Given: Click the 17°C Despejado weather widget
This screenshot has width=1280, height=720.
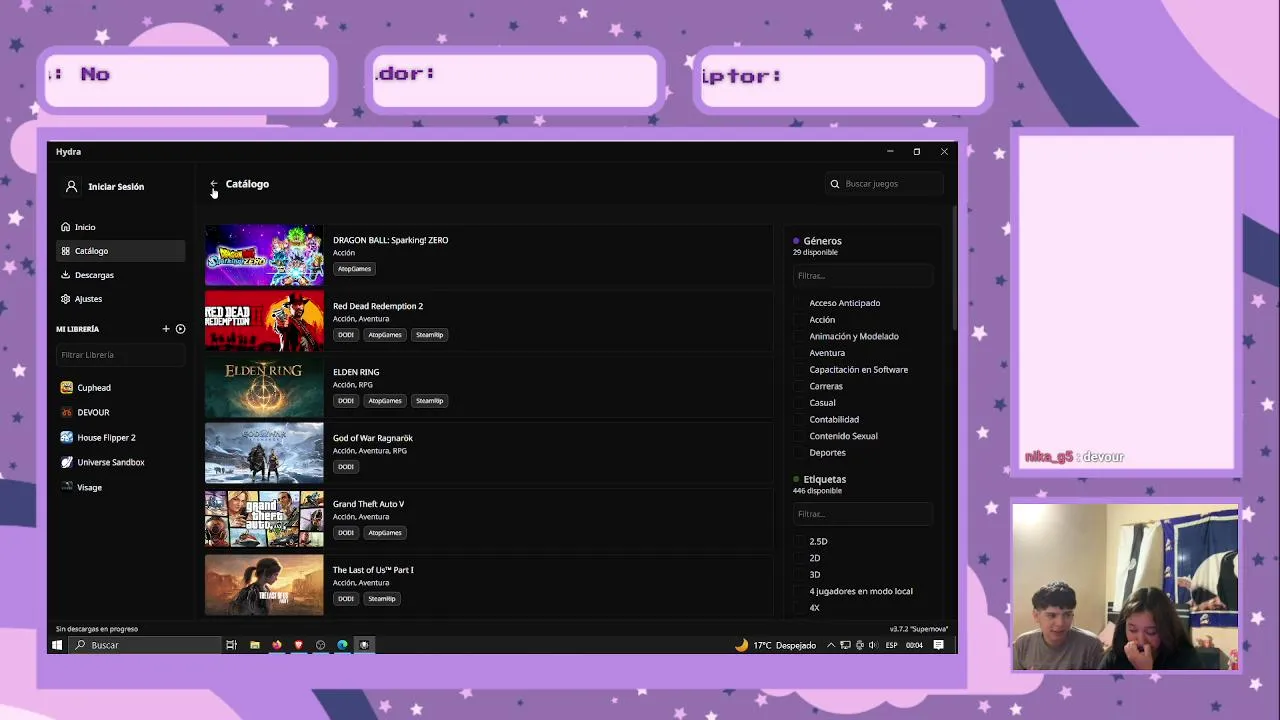Looking at the screenshot, I should pyautogui.click(x=776, y=645).
